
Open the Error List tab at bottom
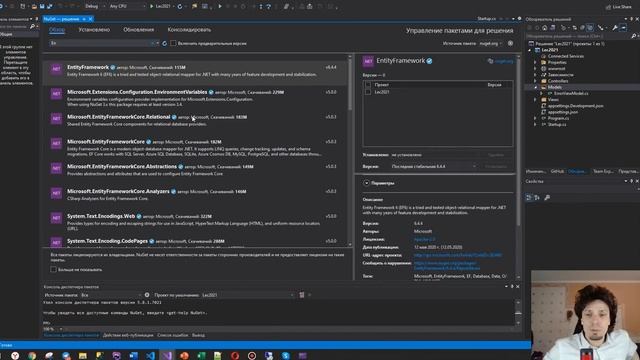[x=173, y=335]
